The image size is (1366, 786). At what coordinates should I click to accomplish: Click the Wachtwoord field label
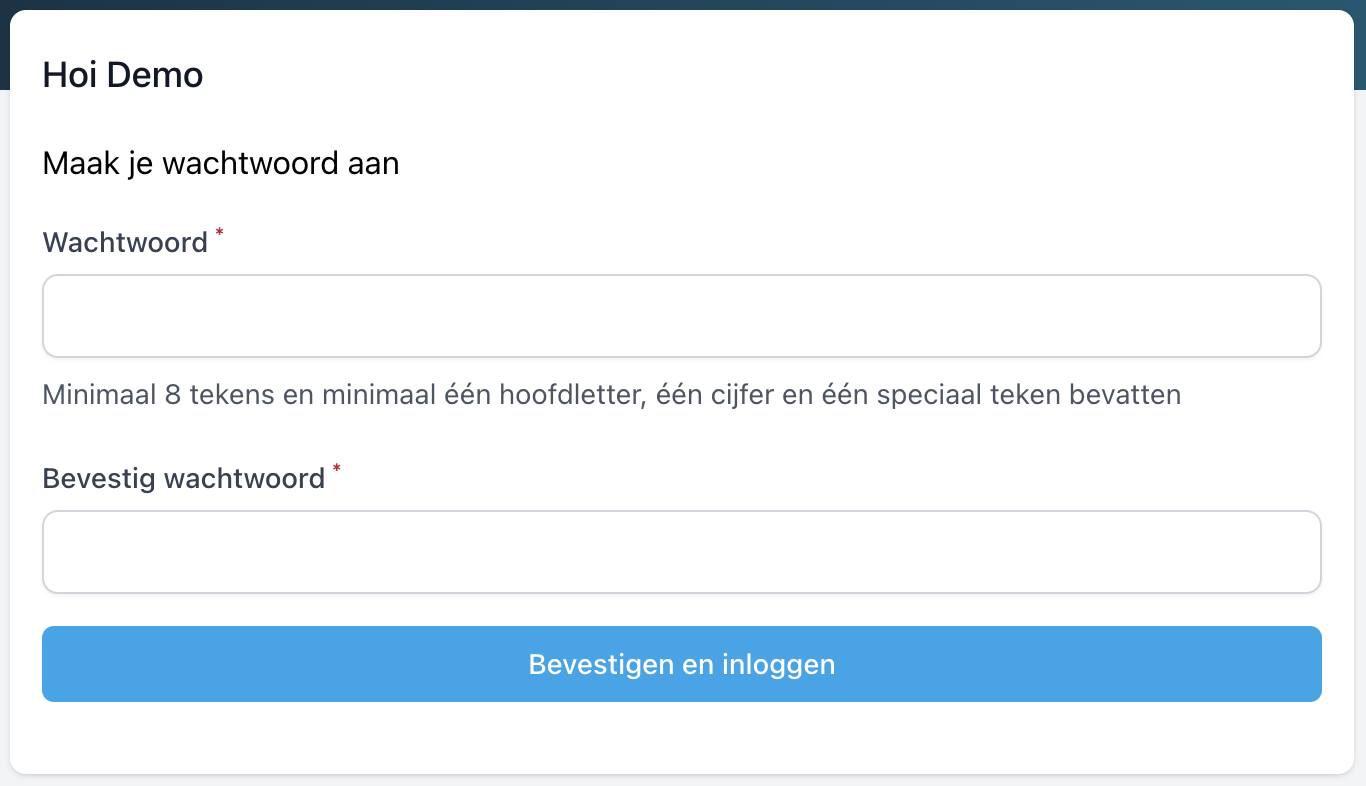(x=125, y=242)
